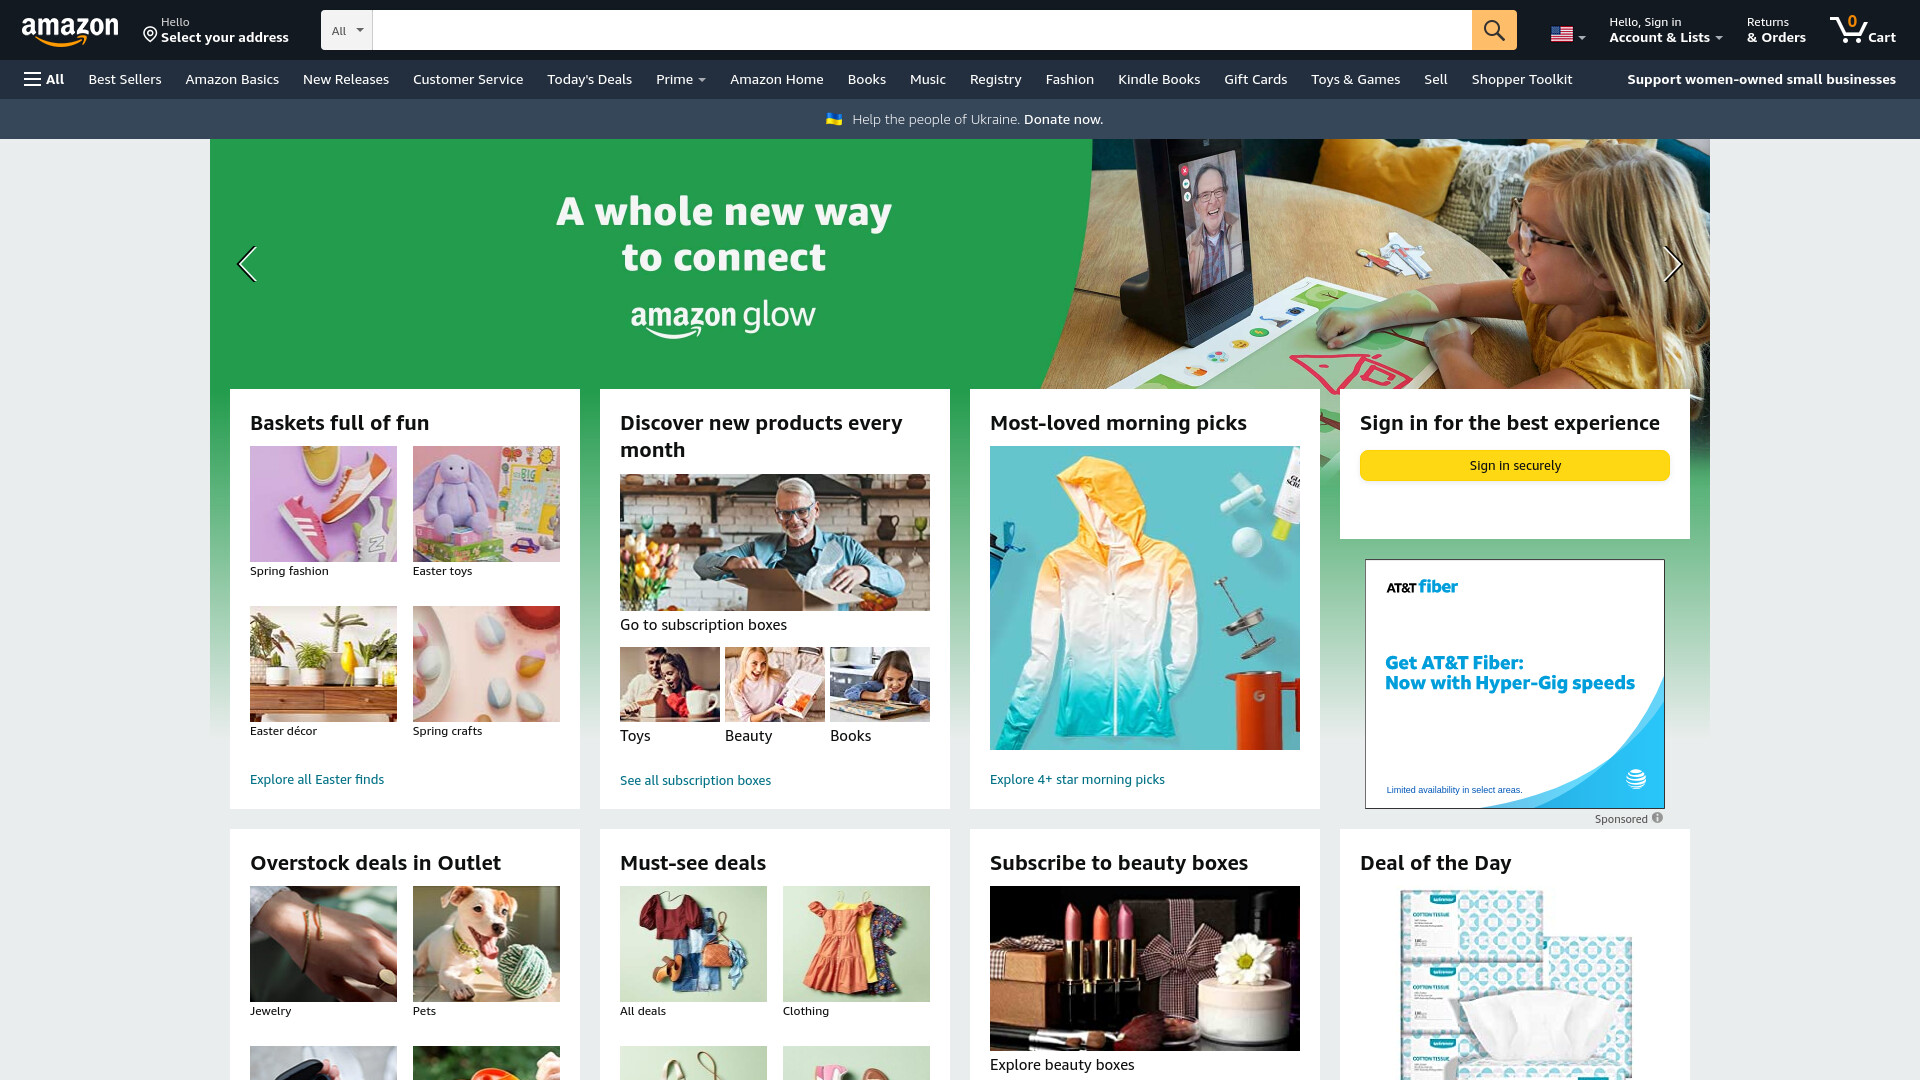The height and width of the screenshot is (1080, 1920).
Task: Open the All hamburger menu
Action: tap(44, 79)
